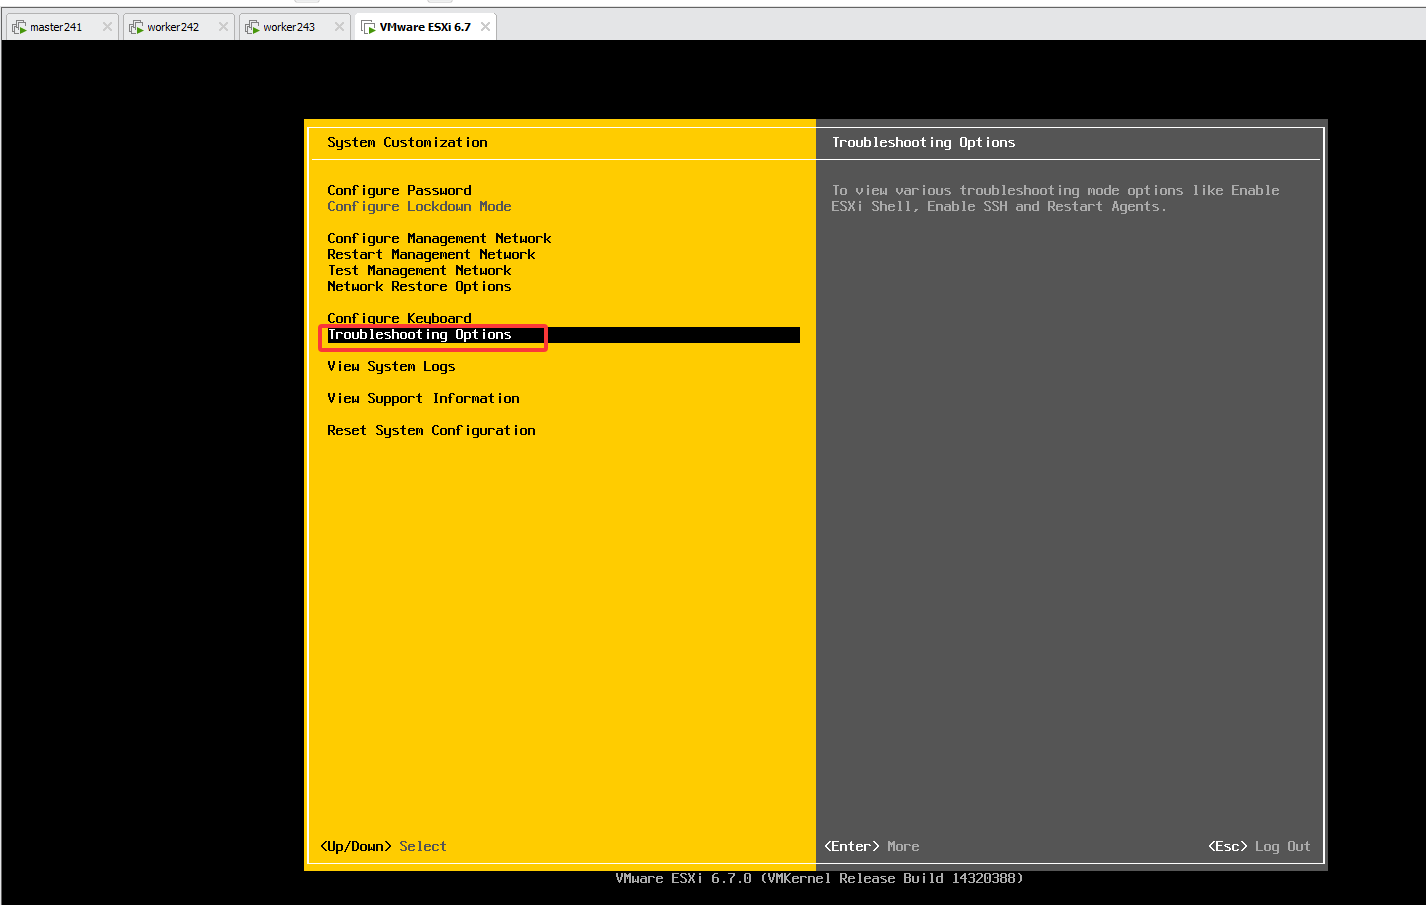Click the <Esc> Log Out hint

click(1259, 846)
